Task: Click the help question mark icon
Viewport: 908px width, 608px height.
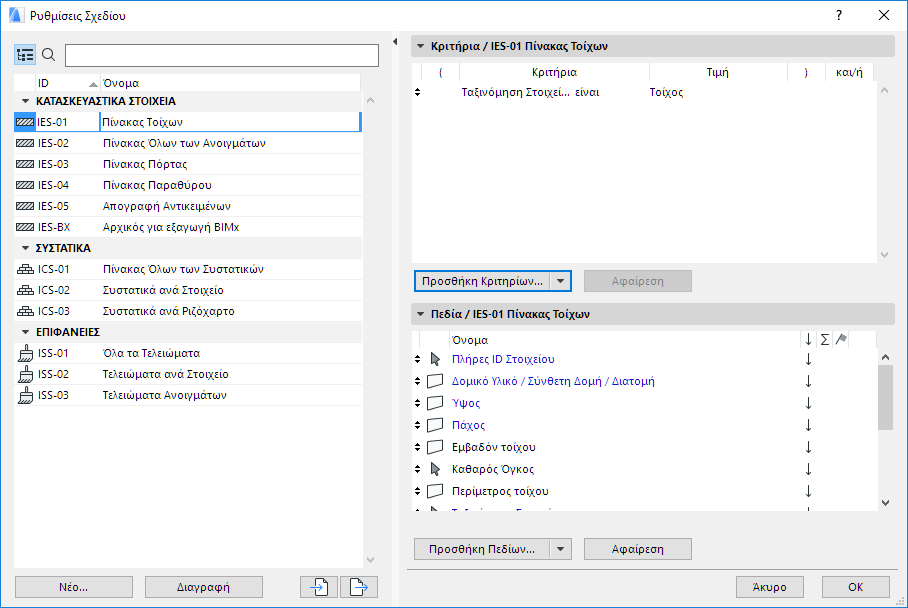Action: coord(839,15)
